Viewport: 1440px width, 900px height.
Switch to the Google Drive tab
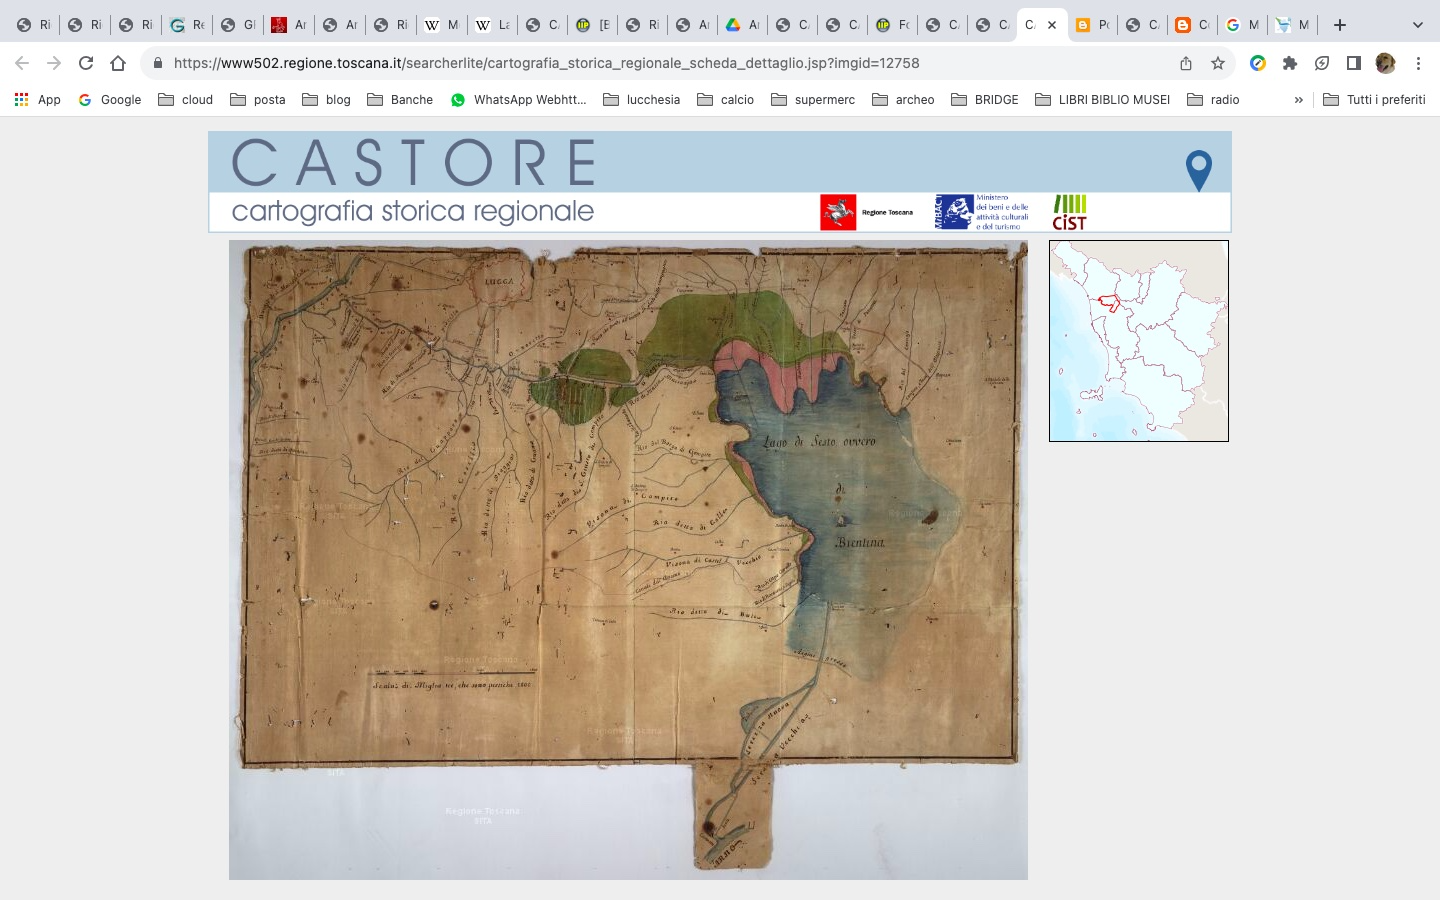[x=742, y=25]
